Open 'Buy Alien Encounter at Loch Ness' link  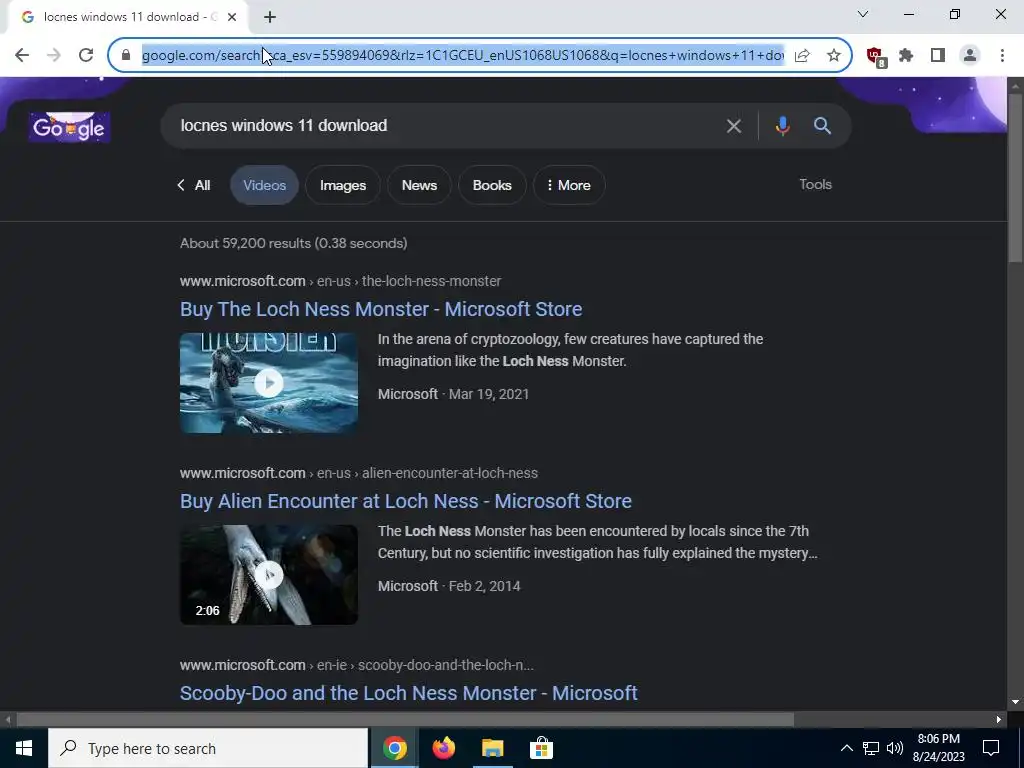click(x=406, y=501)
